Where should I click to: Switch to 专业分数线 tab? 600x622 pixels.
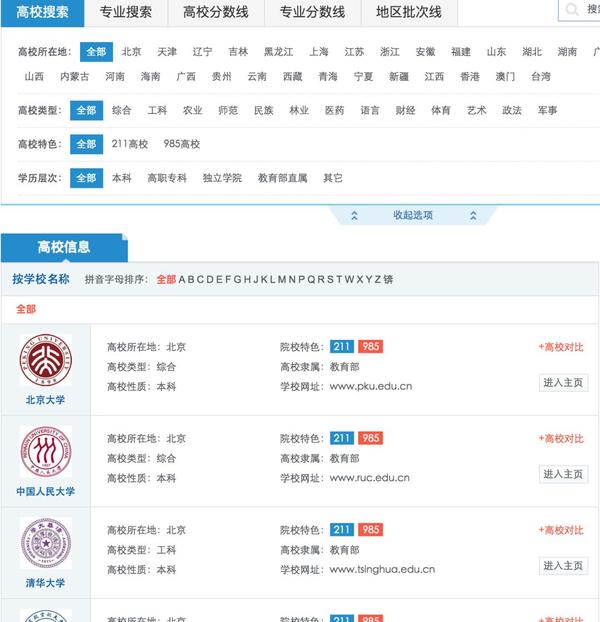point(312,13)
